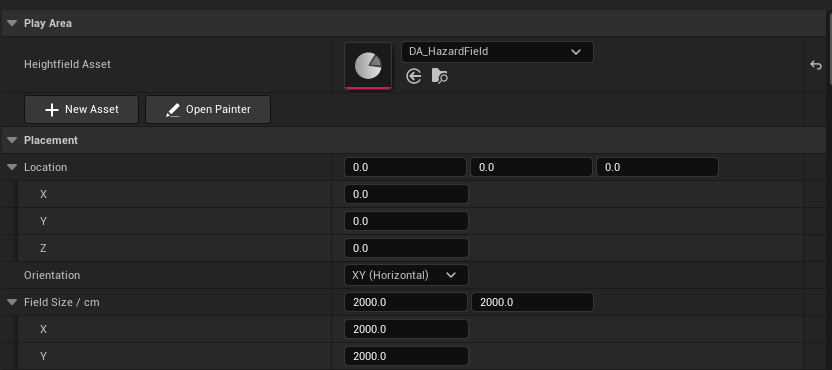The width and height of the screenshot is (832, 370).
Task: Click the New Asset button
Action: pyautogui.click(x=82, y=110)
